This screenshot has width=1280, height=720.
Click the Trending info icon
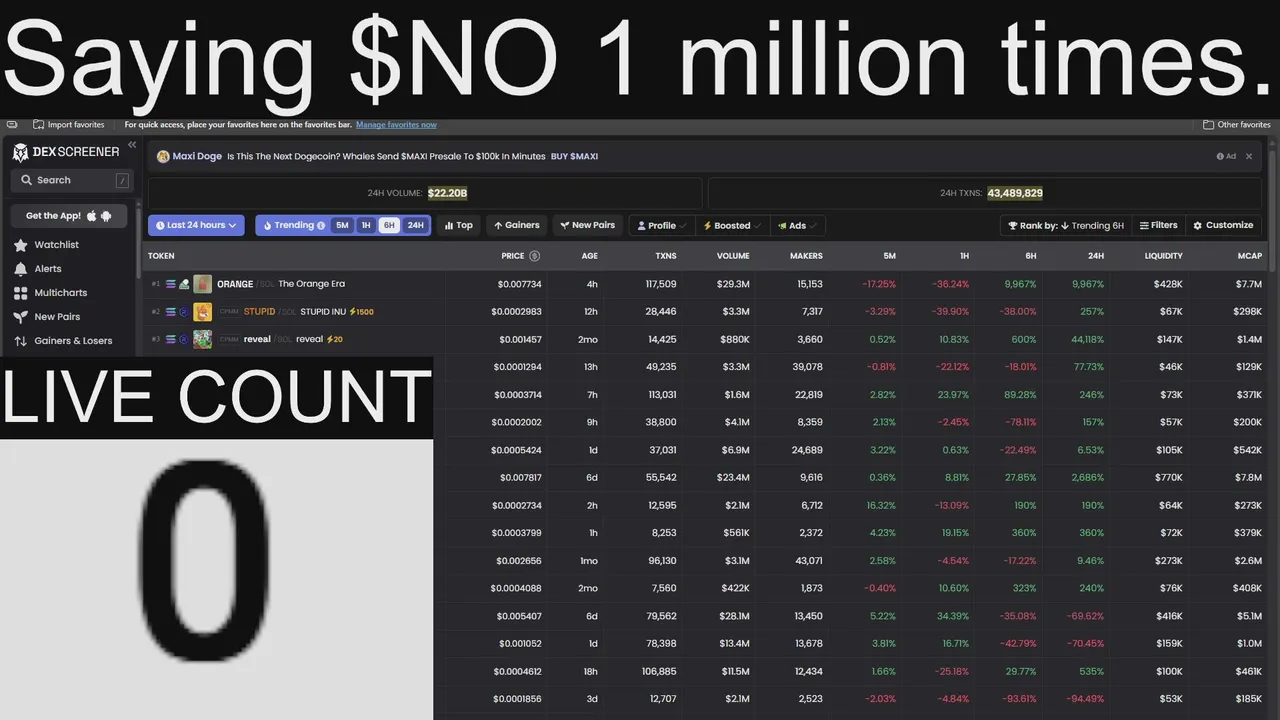click(x=321, y=226)
